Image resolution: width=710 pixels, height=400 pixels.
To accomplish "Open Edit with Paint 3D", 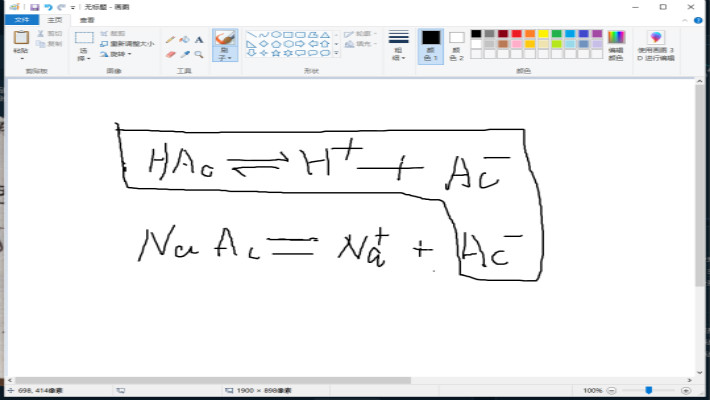I will pyautogui.click(x=656, y=46).
